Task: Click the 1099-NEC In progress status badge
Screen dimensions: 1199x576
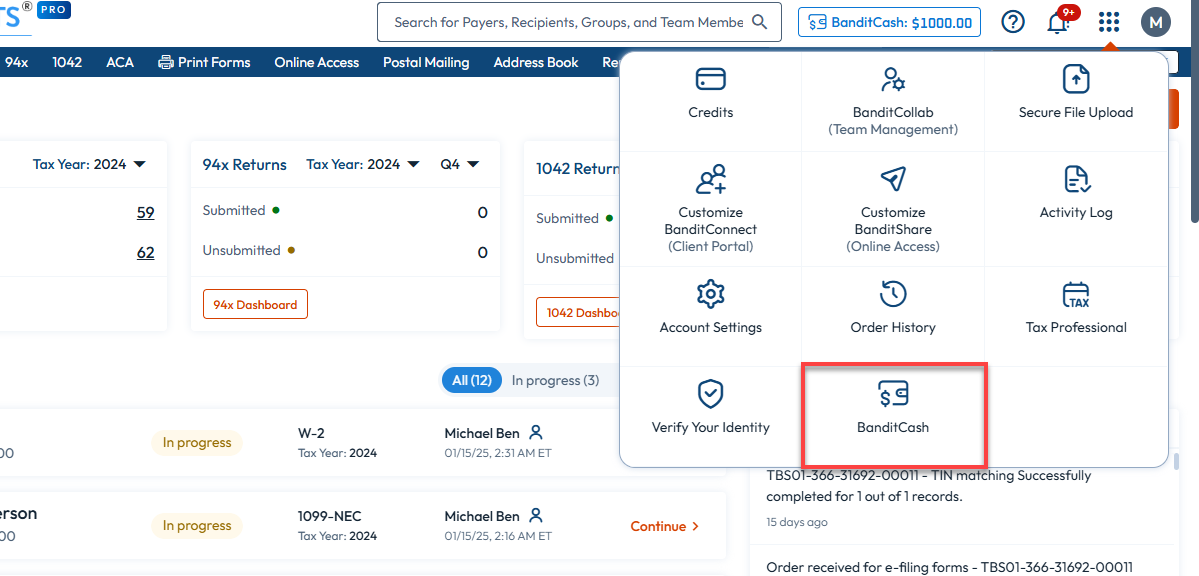Action: [x=197, y=526]
